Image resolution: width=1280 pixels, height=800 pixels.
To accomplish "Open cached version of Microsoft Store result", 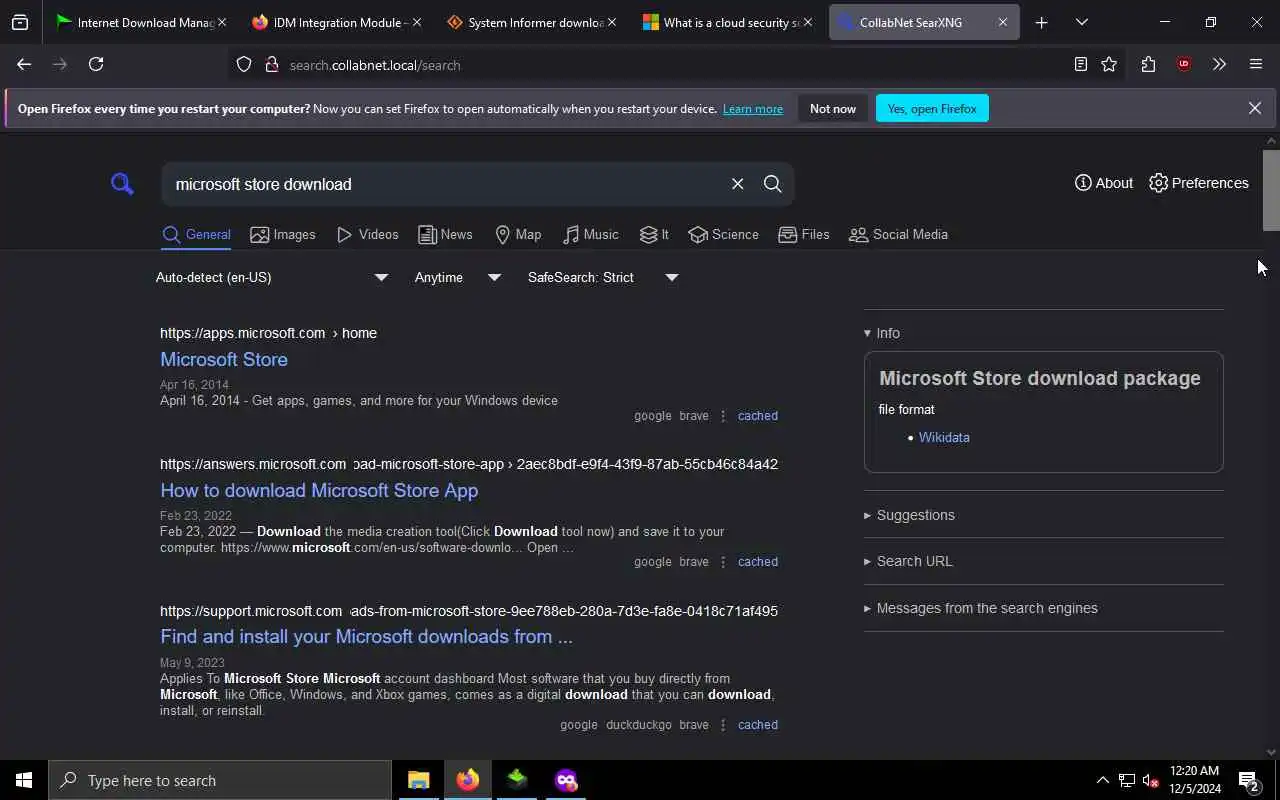I will [x=758, y=416].
